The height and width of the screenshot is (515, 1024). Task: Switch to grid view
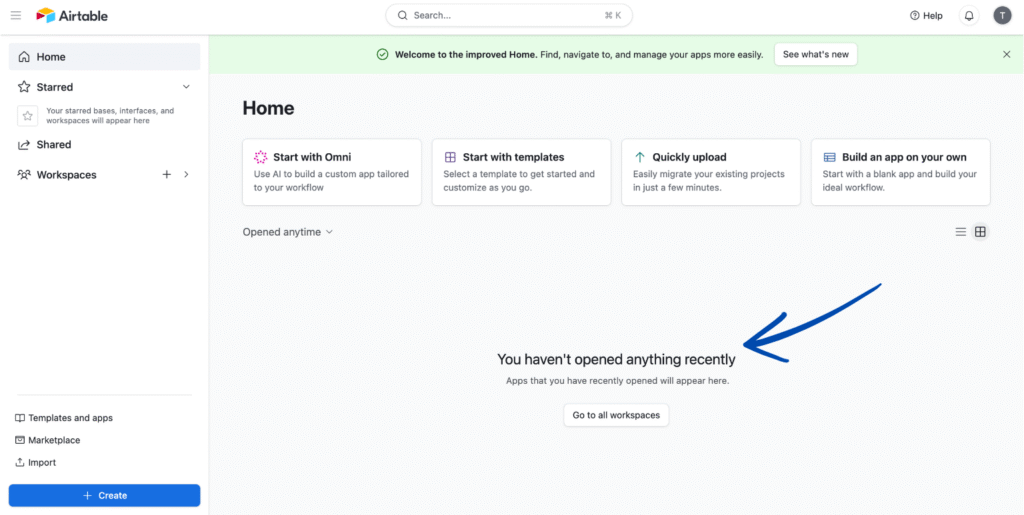coord(980,232)
